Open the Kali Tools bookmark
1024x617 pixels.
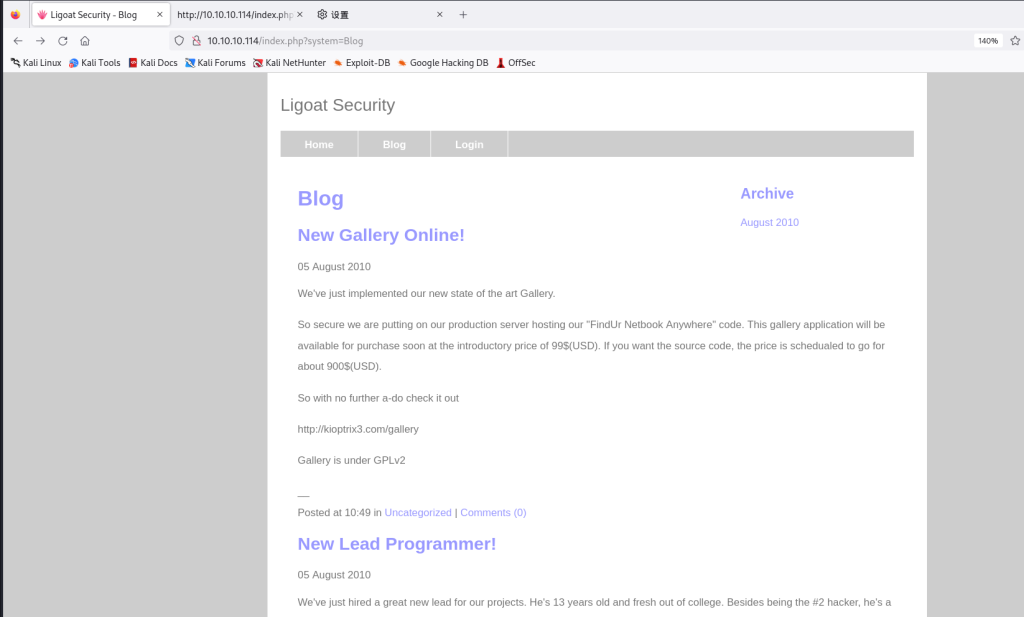[95, 63]
